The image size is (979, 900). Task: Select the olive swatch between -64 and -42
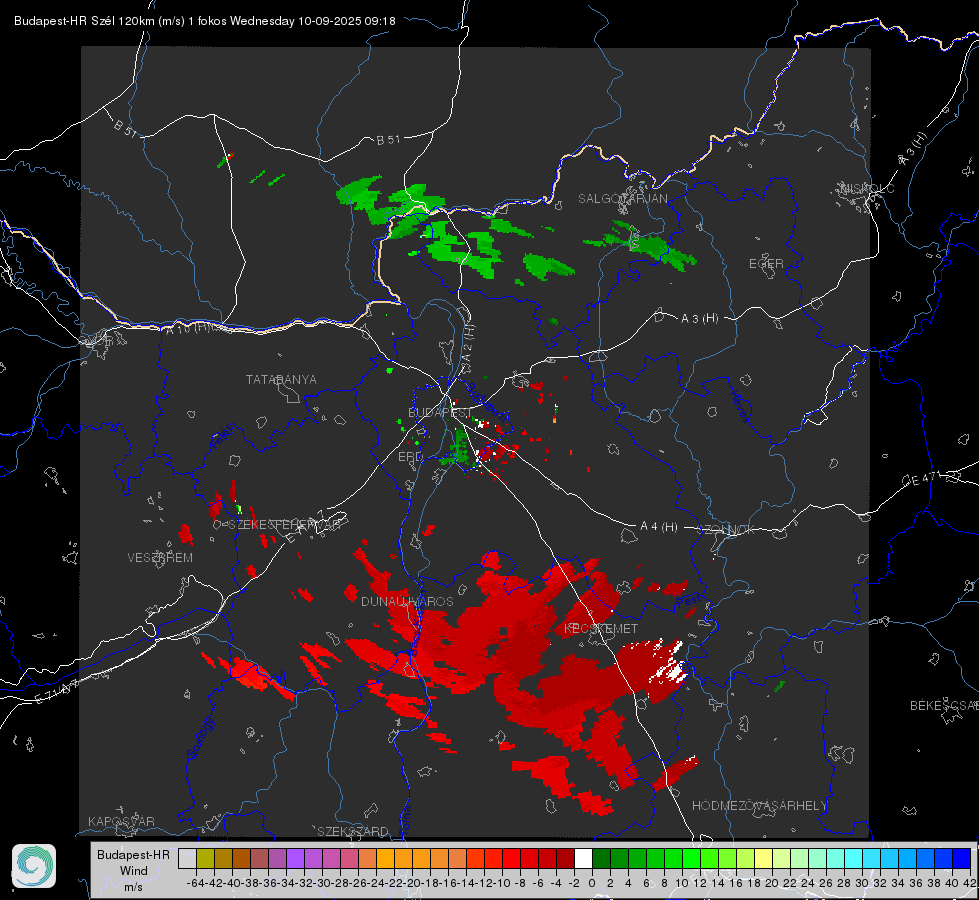pyautogui.click(x=205, y=859)
